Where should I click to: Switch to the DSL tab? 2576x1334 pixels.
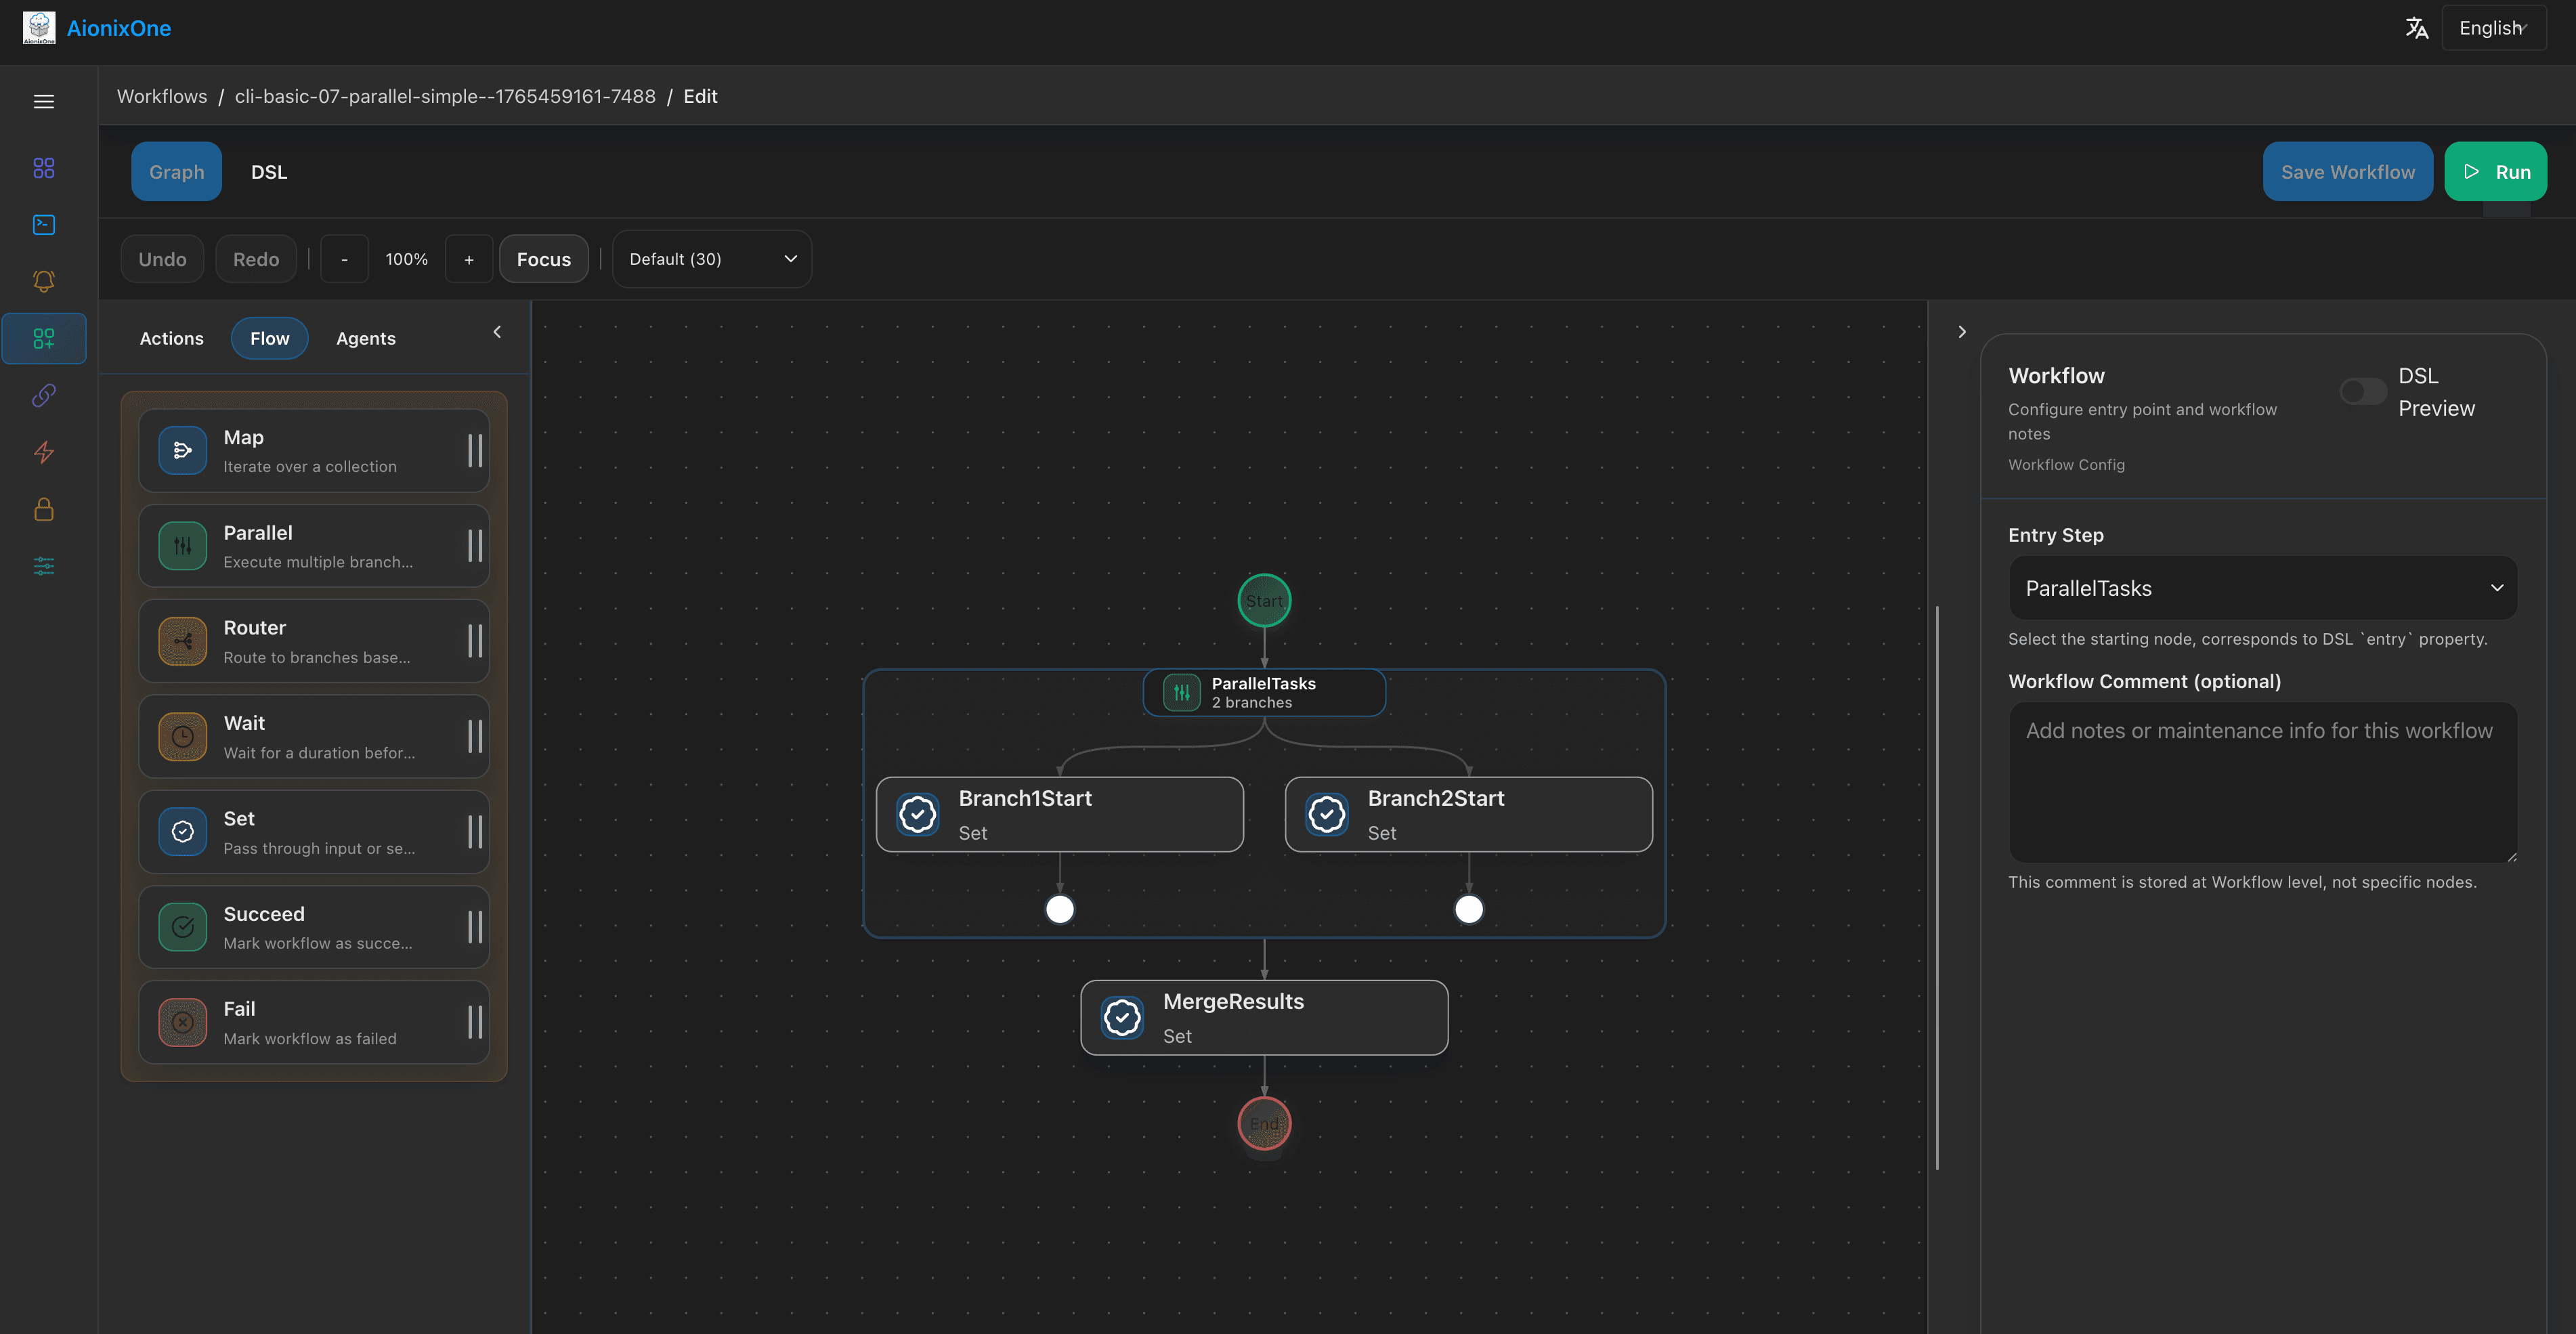click(268, 171)
